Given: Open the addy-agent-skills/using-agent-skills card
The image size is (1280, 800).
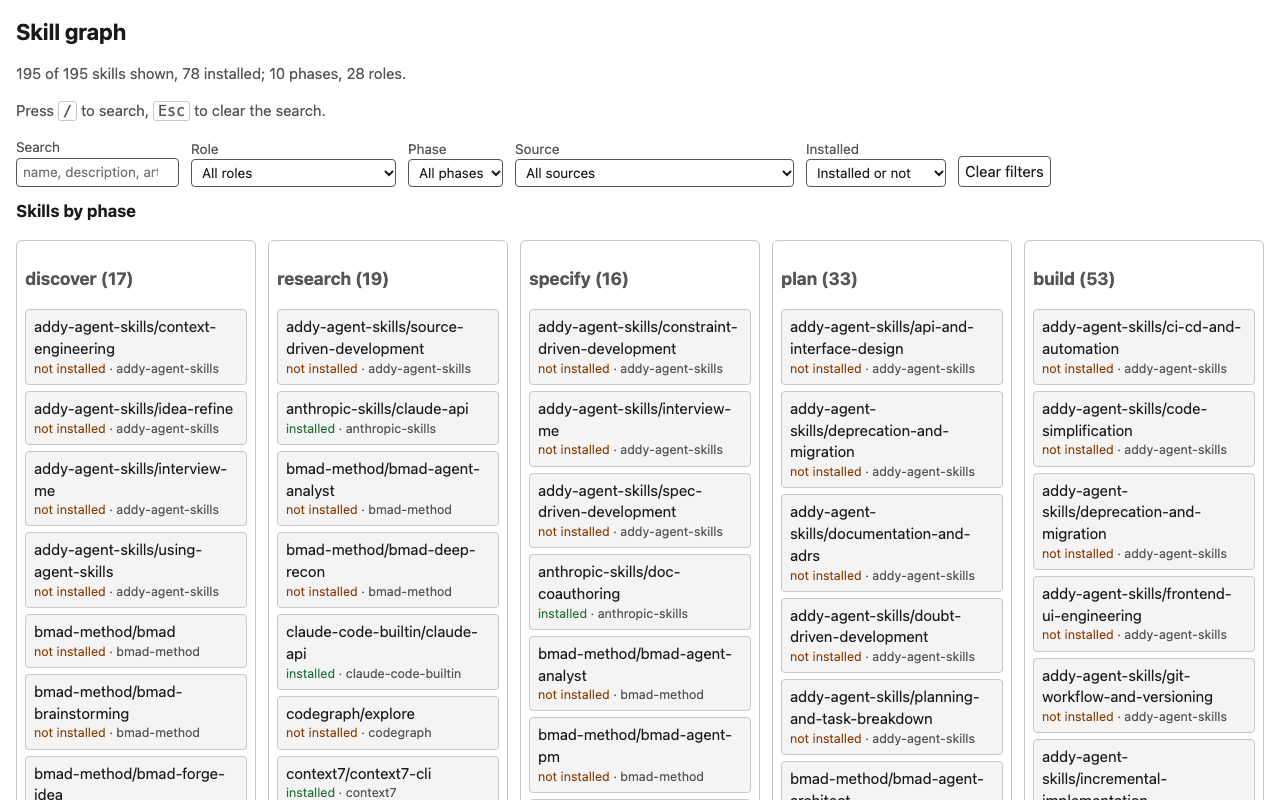Looking at the screenshot, I should [136, 570].
